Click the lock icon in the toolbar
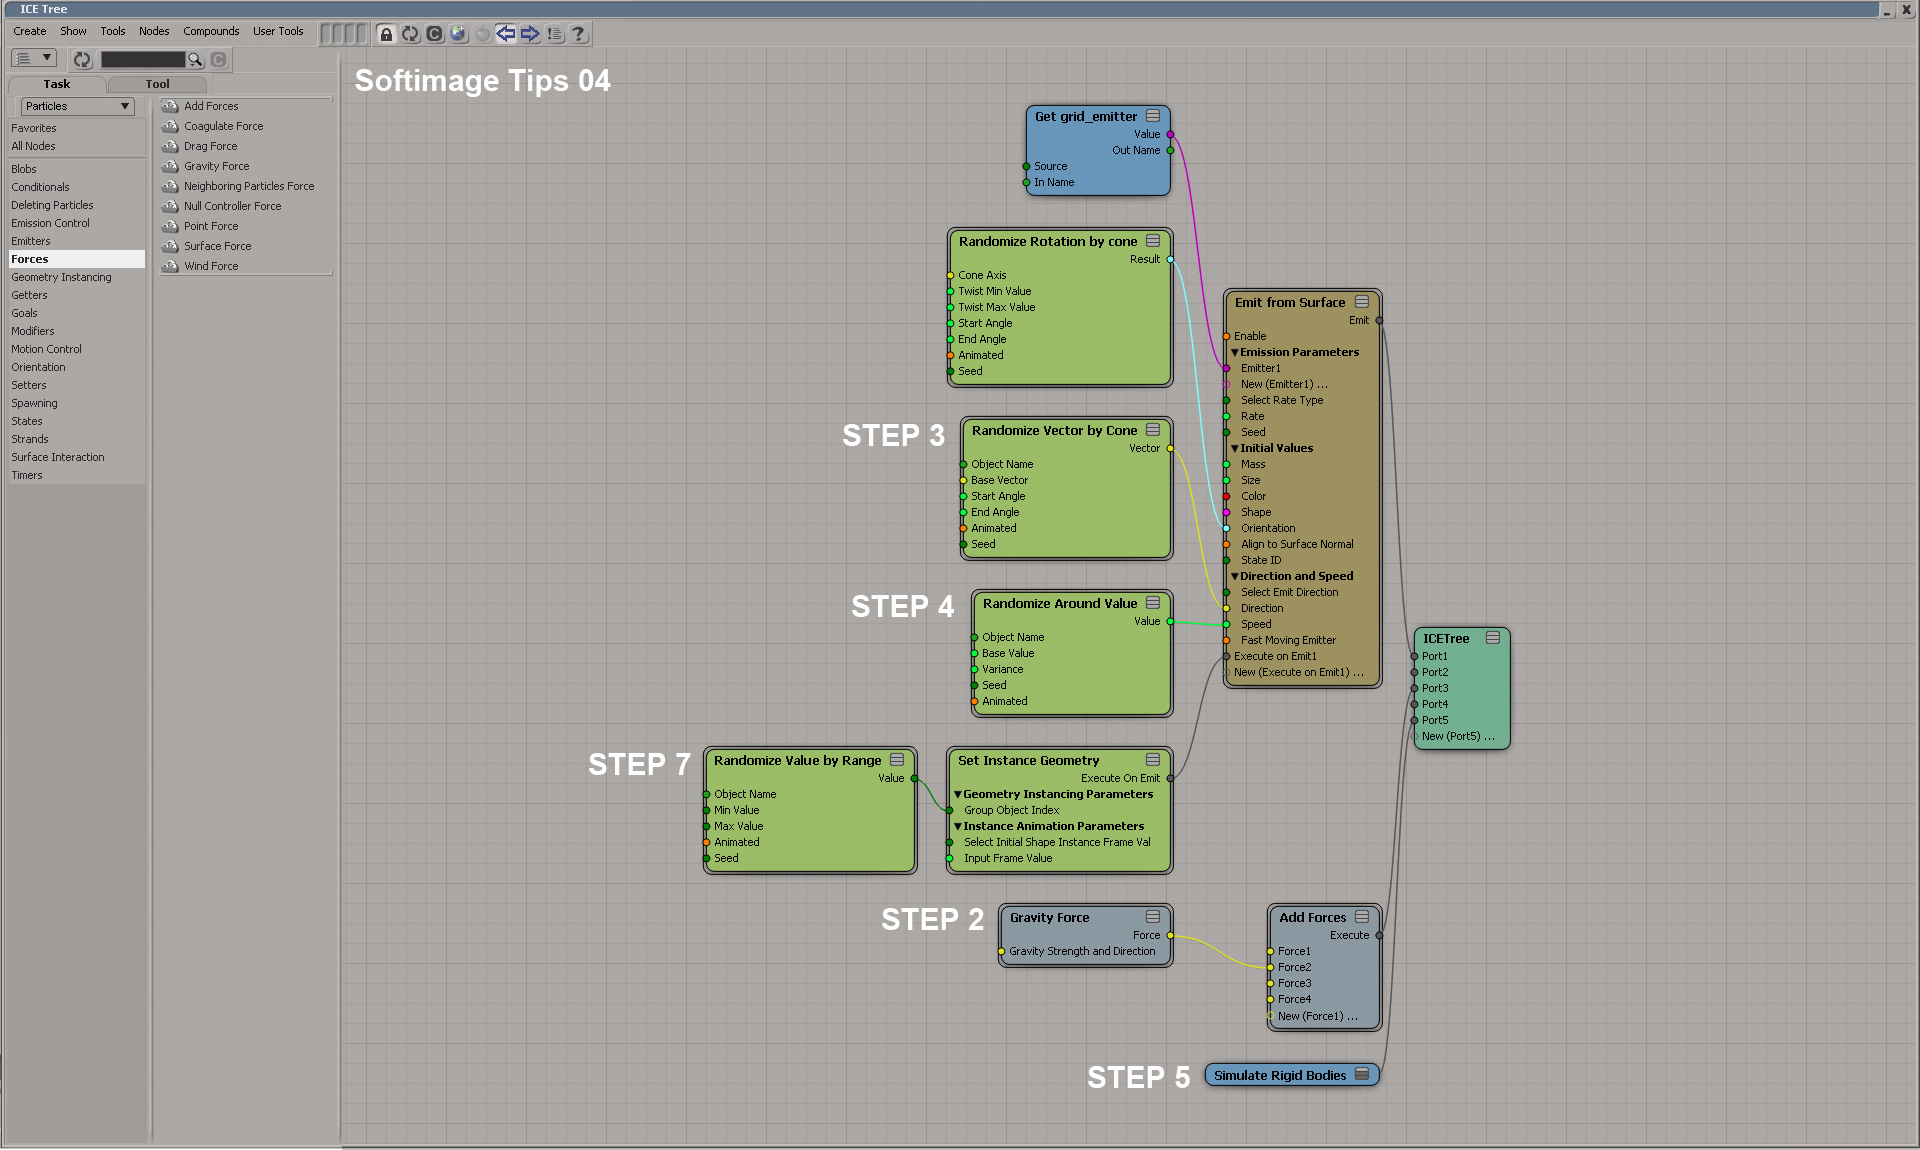 pyautogui.click(x=386, y=34)
